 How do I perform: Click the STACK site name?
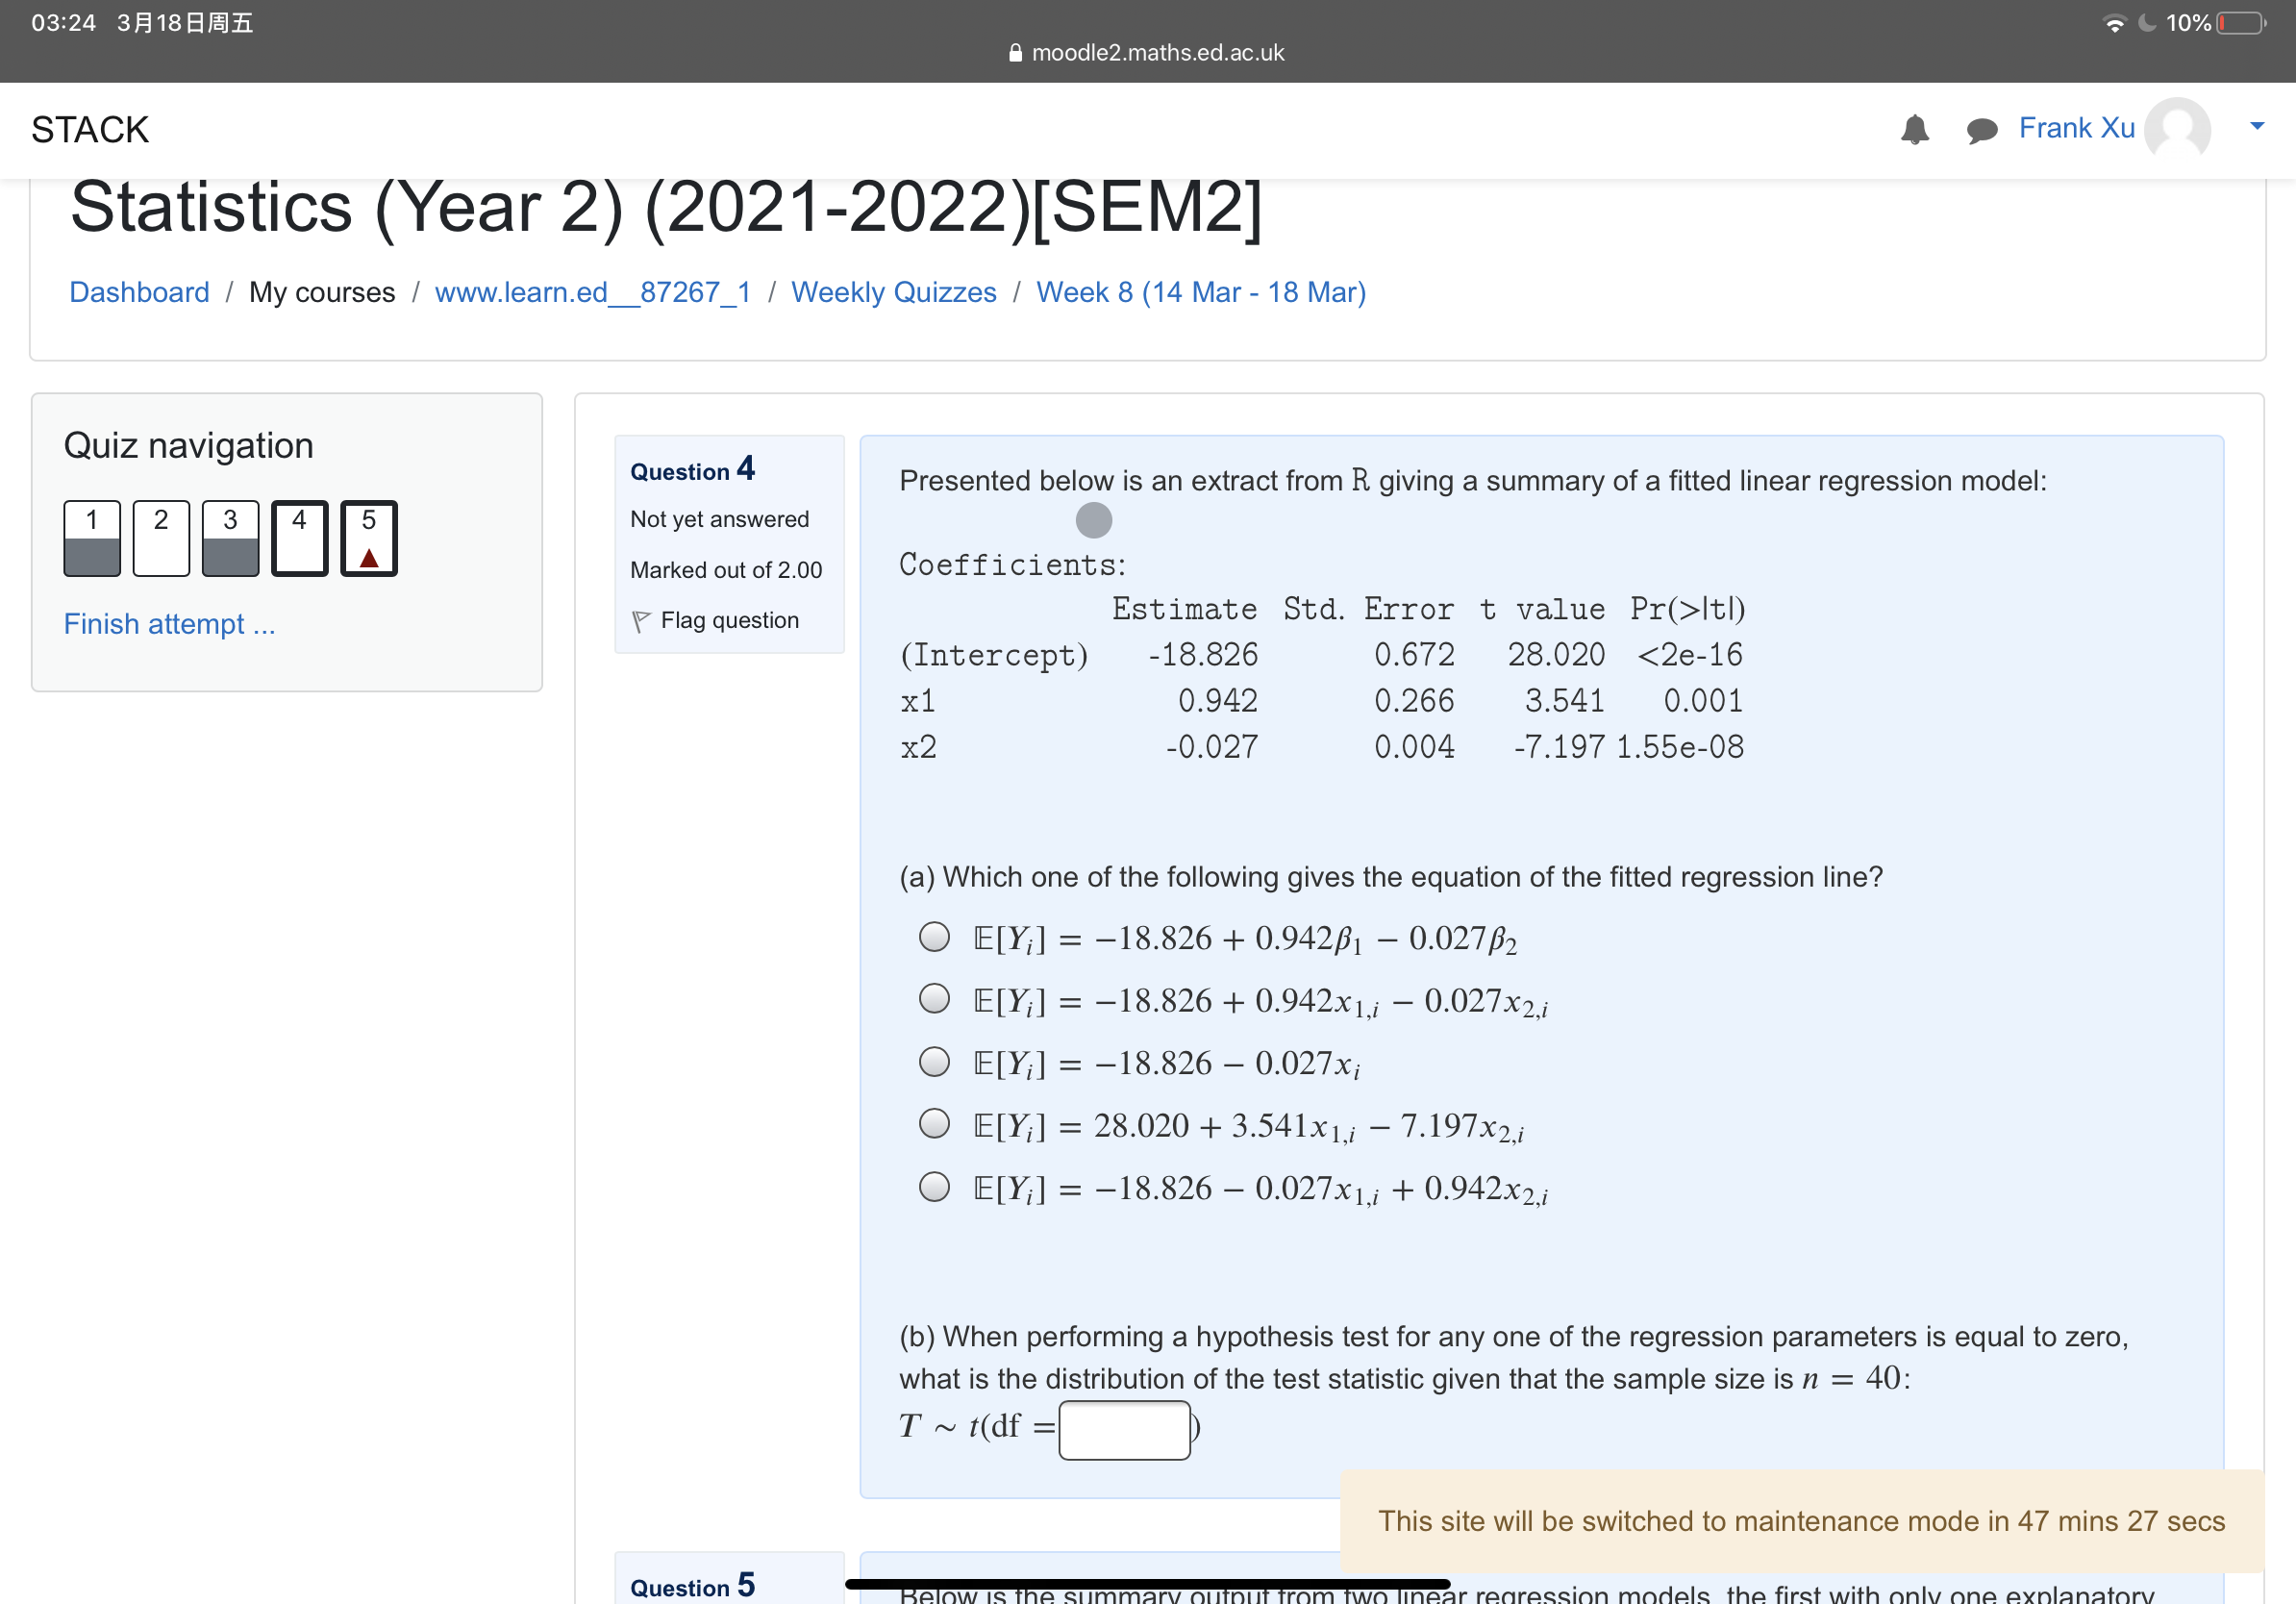pos(90,129)
